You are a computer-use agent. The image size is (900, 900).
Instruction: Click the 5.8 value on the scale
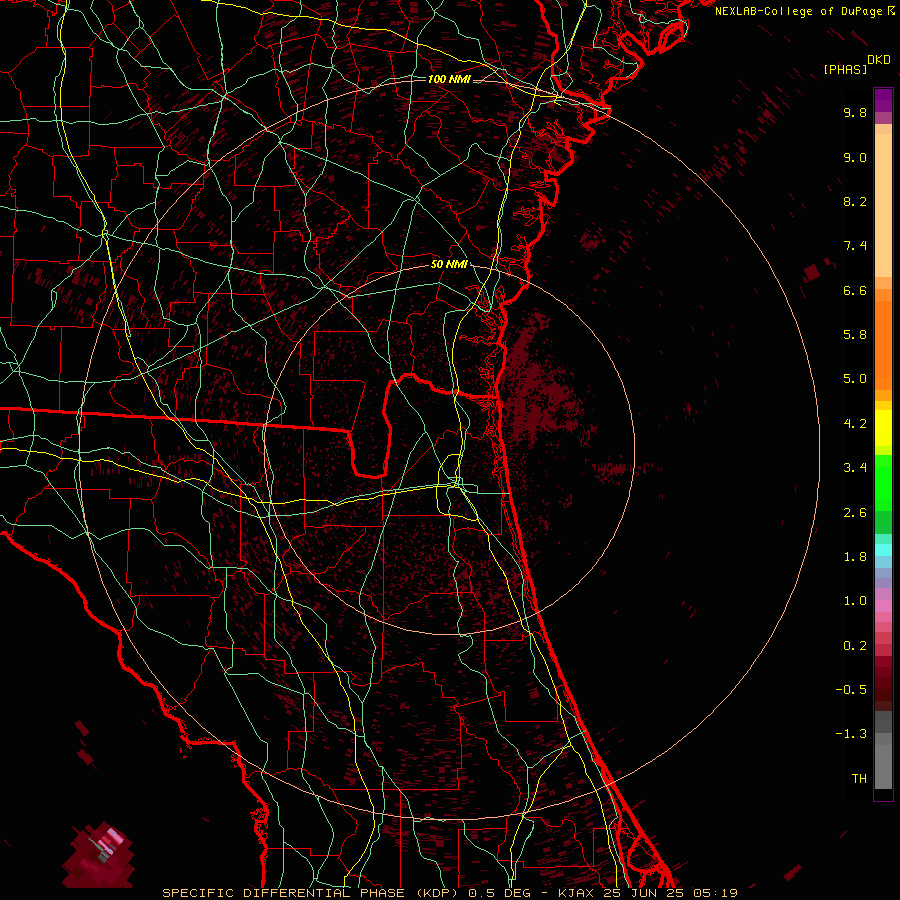(x=855, y=335)
